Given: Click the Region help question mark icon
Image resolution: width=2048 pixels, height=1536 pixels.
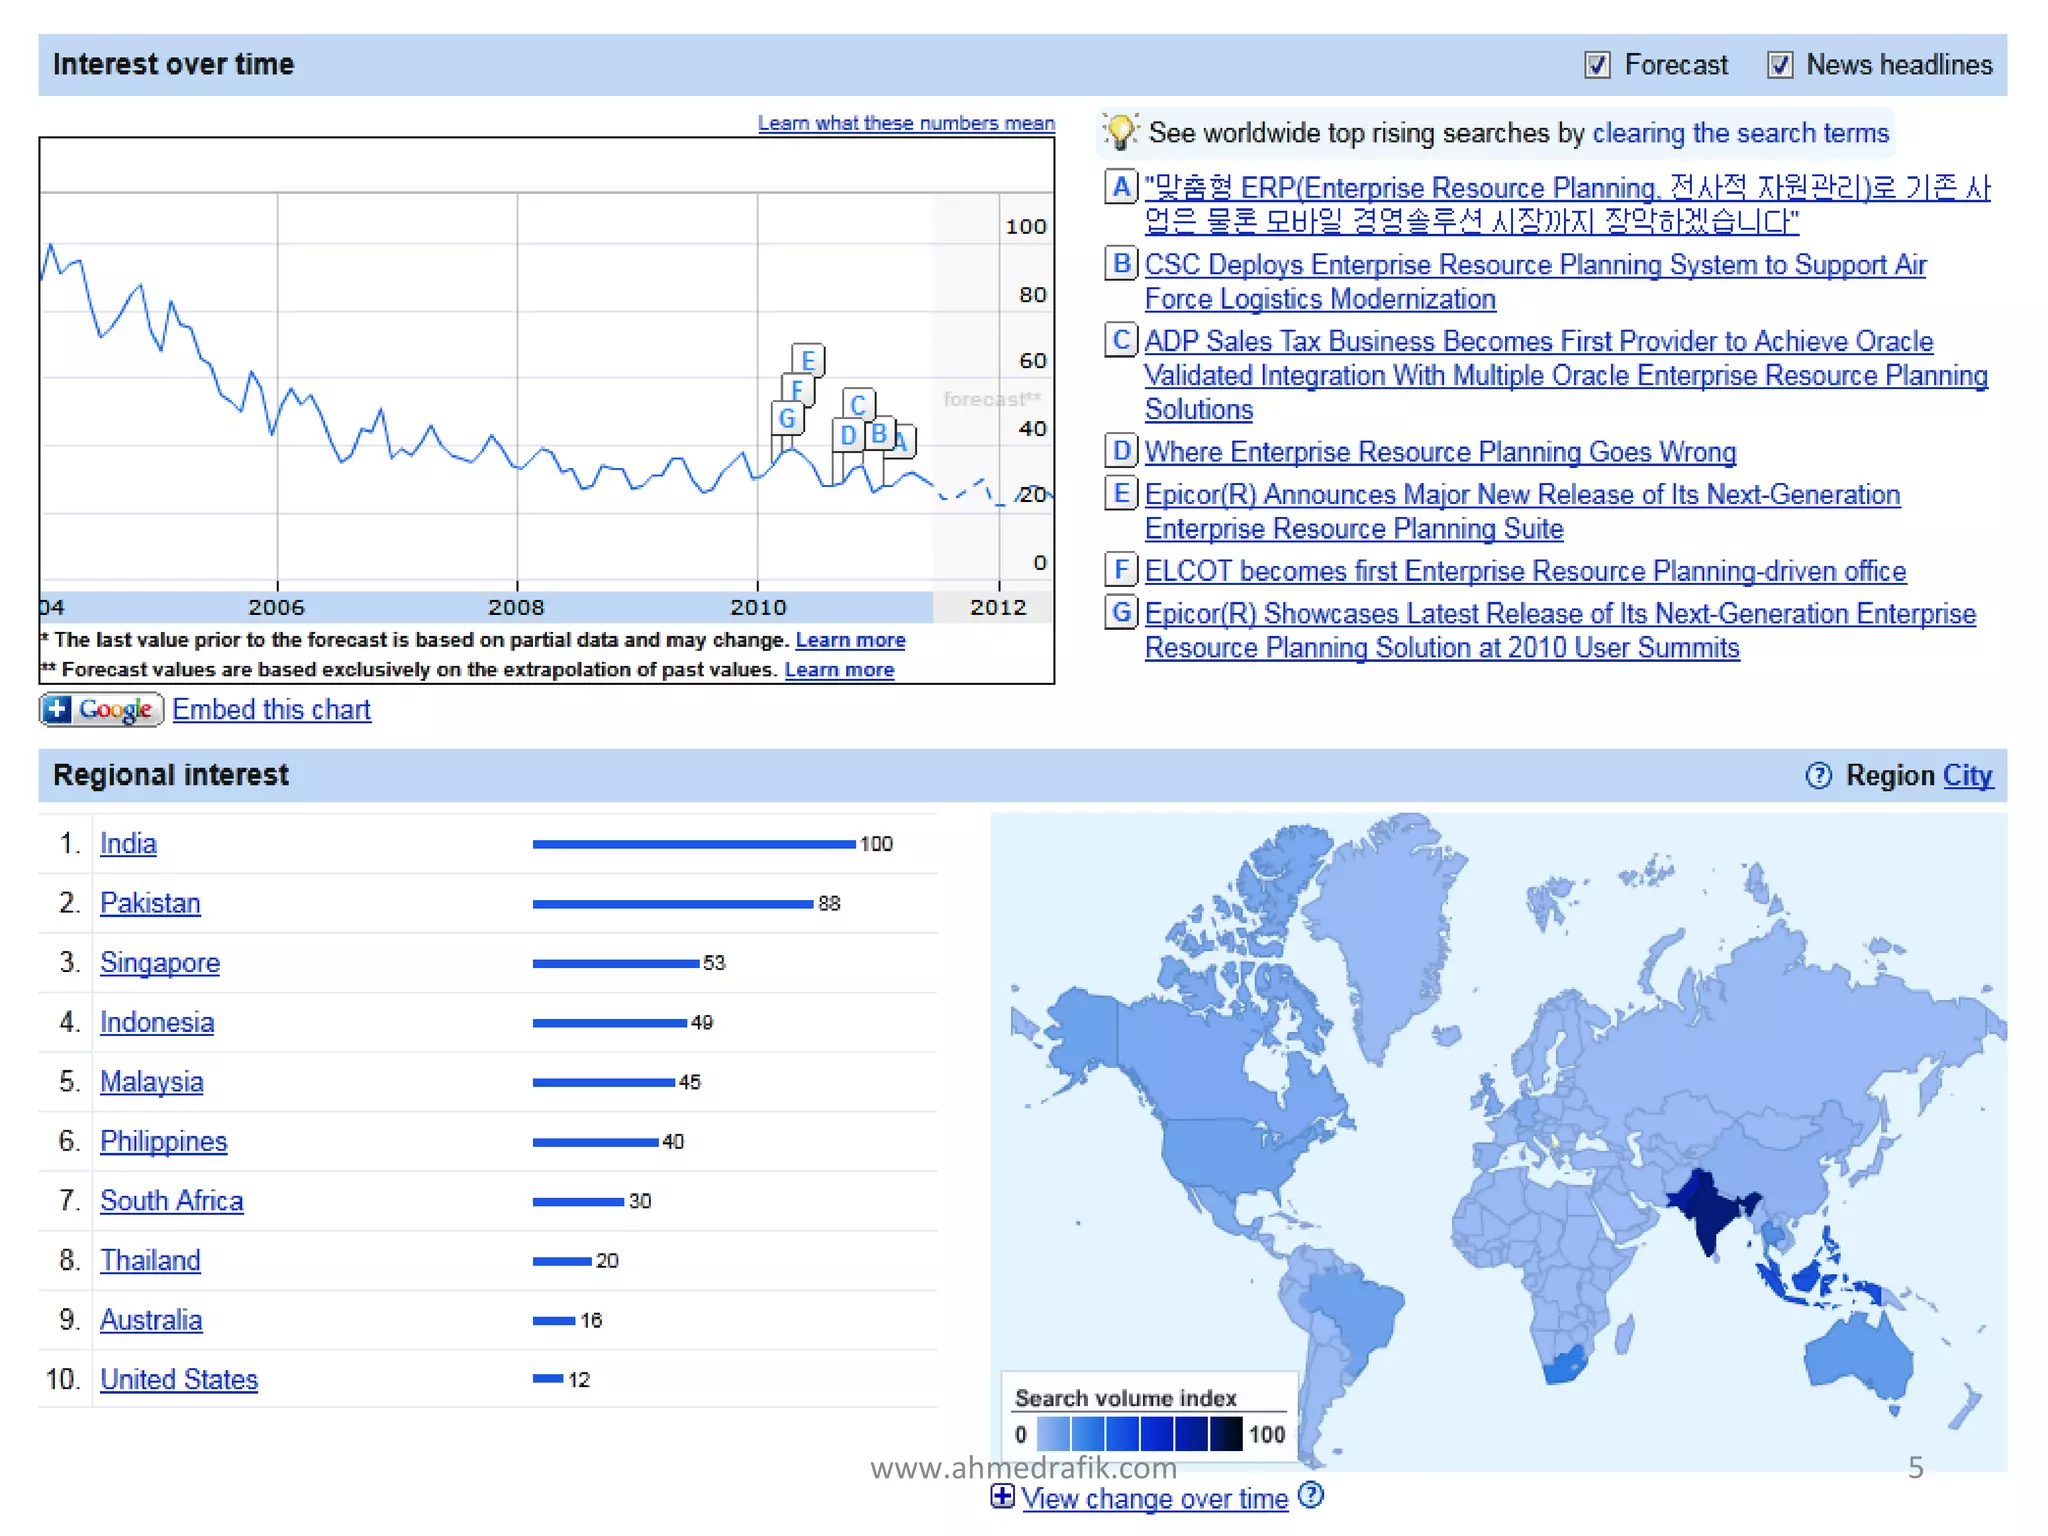Looking at the screenshot, I should click(1818, 776).
